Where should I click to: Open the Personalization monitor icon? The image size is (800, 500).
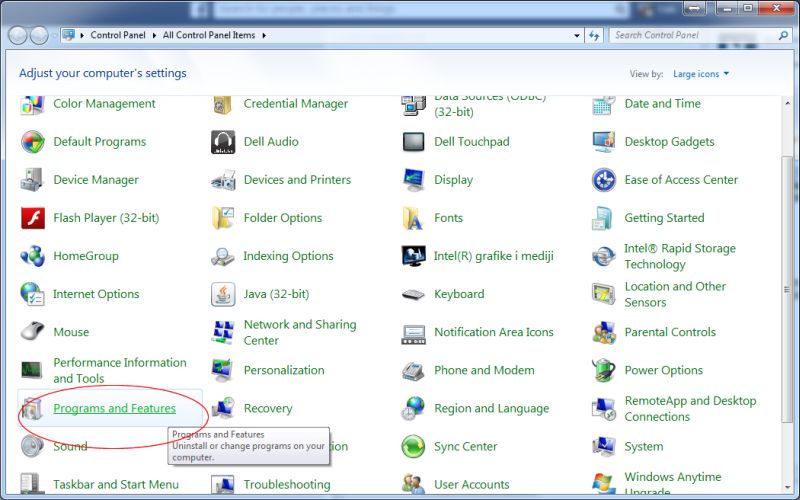pyautogui.click(x=223, y=370)
